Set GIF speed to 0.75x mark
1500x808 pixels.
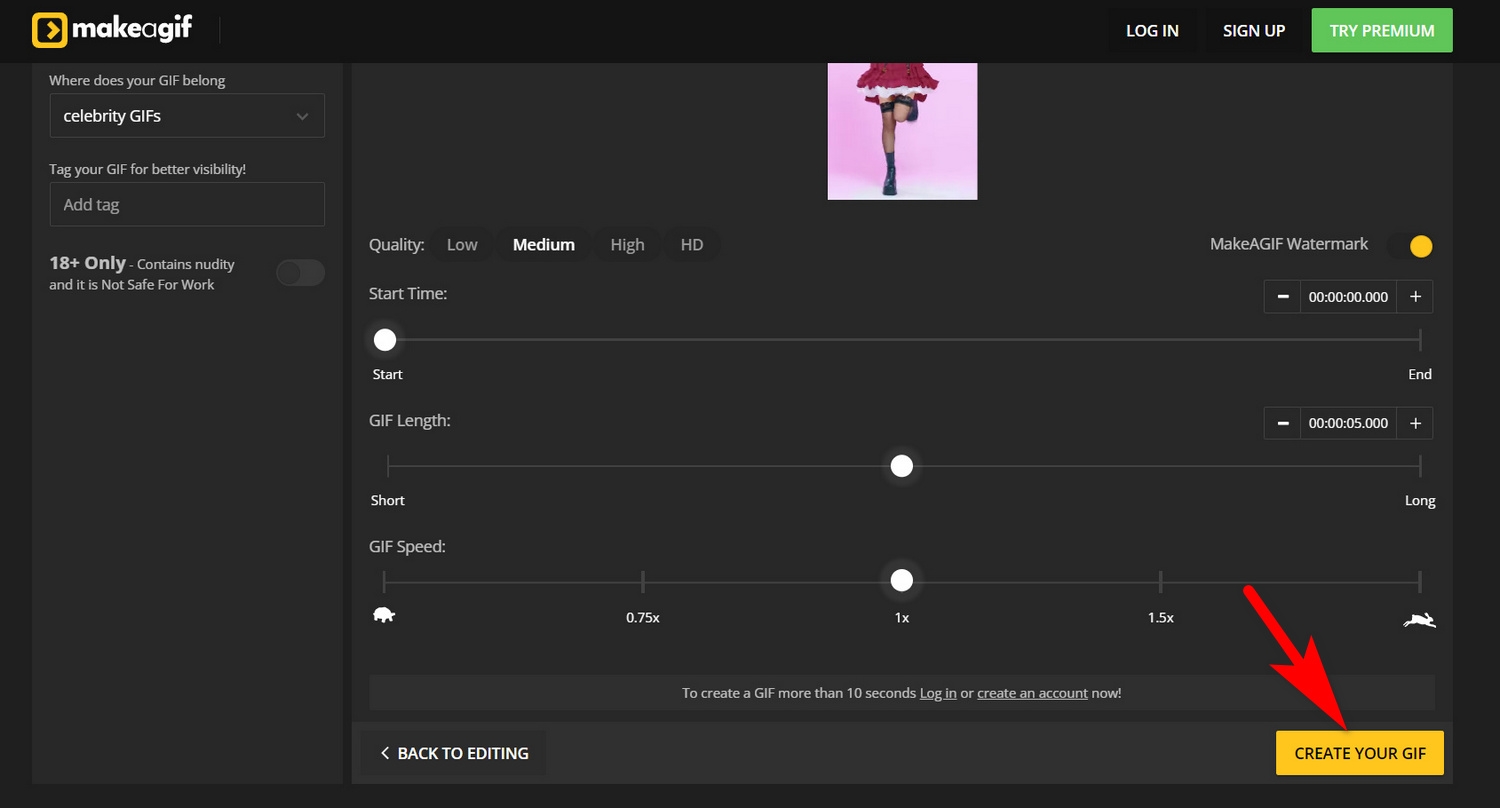[643, 581]
